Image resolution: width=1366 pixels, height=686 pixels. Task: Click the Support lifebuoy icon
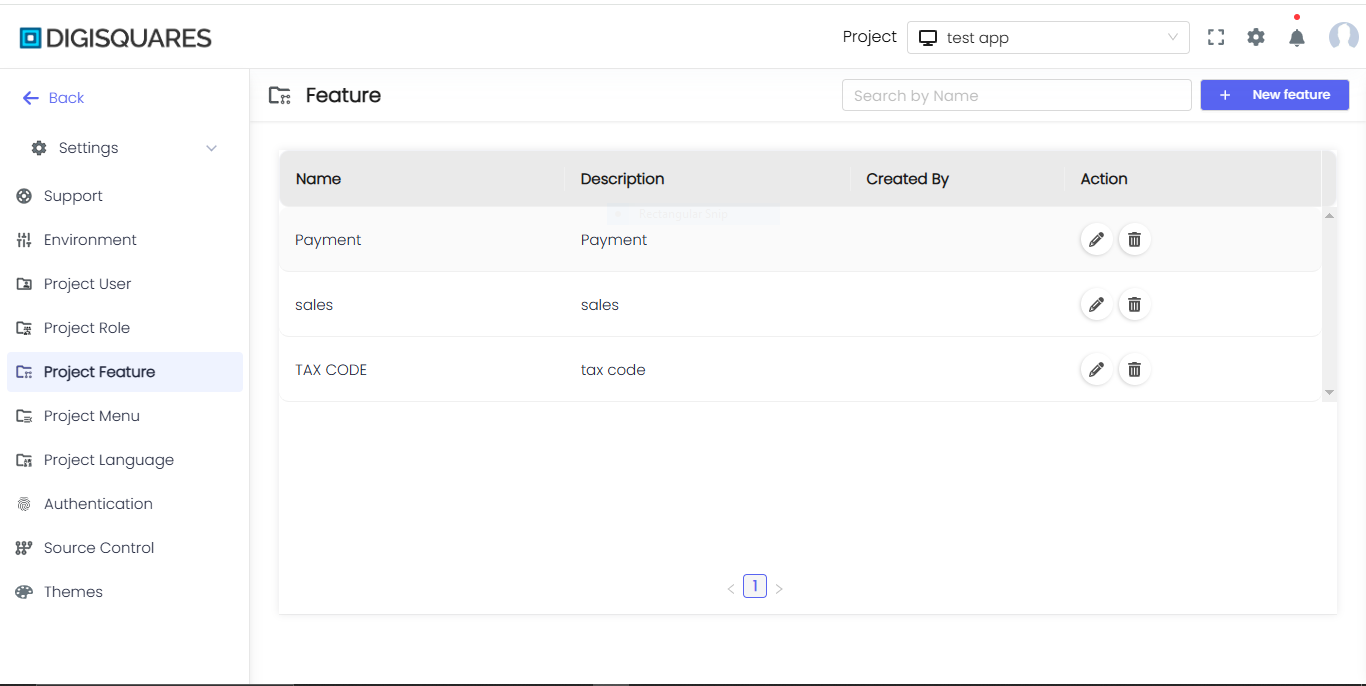click(24, 196)
